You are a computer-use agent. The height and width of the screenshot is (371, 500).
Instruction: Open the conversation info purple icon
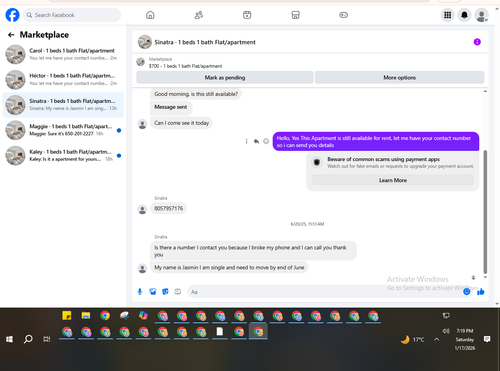coord(477,42)
